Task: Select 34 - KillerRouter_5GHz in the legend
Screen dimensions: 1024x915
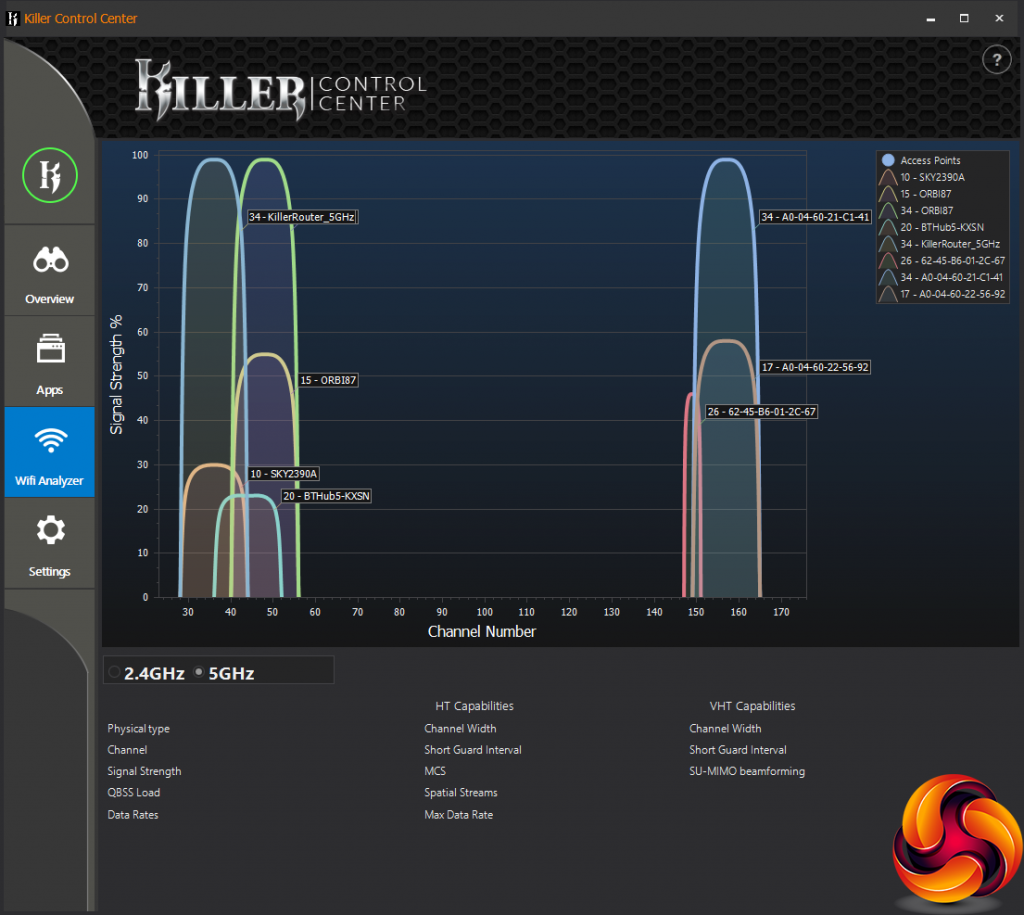Action: point(950,244)
